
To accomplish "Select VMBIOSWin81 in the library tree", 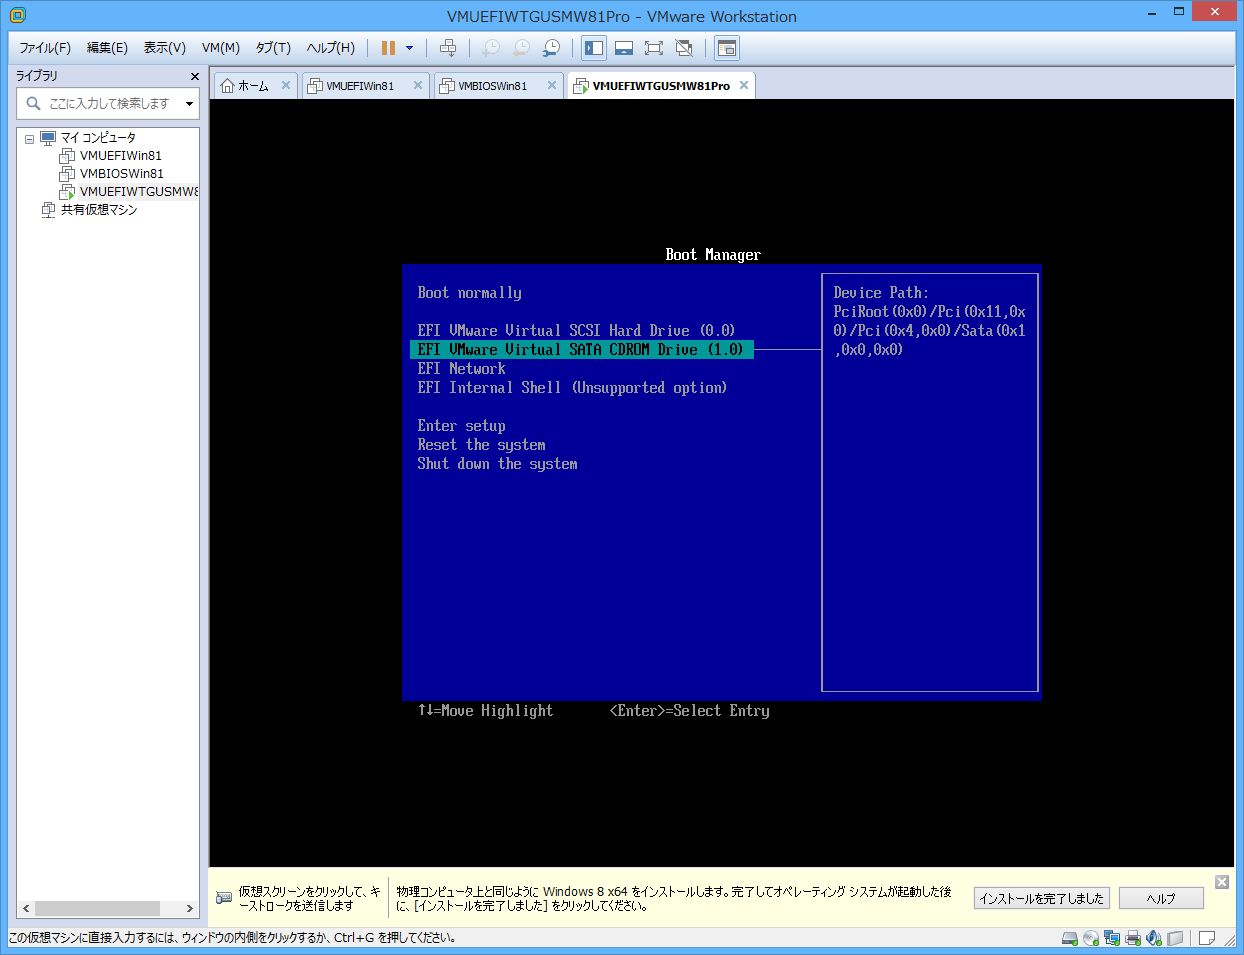I will click(121, 174).
